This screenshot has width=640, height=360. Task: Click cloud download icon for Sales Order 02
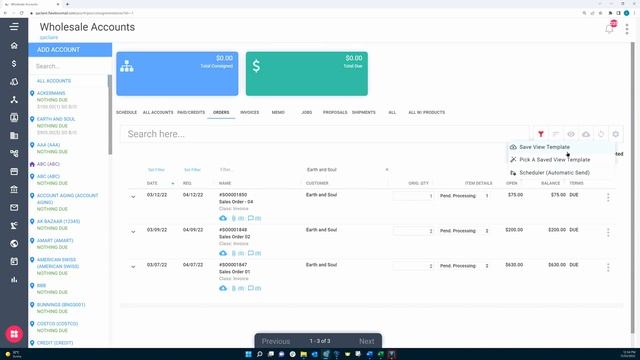(x=223, y=253)
